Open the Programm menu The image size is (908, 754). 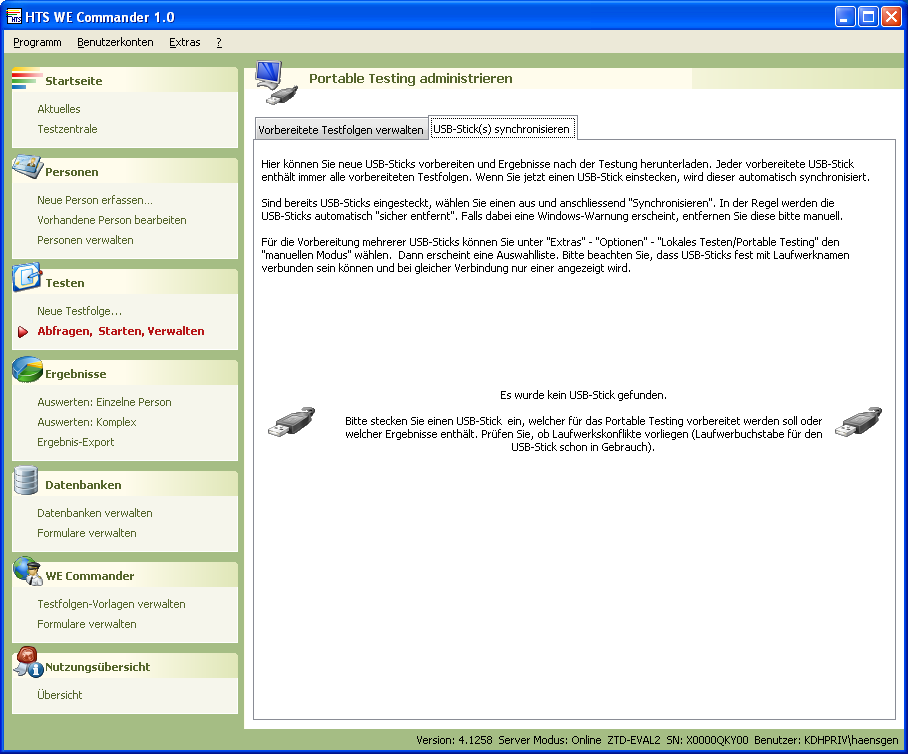pyautogui.click(x=37, y=42)
